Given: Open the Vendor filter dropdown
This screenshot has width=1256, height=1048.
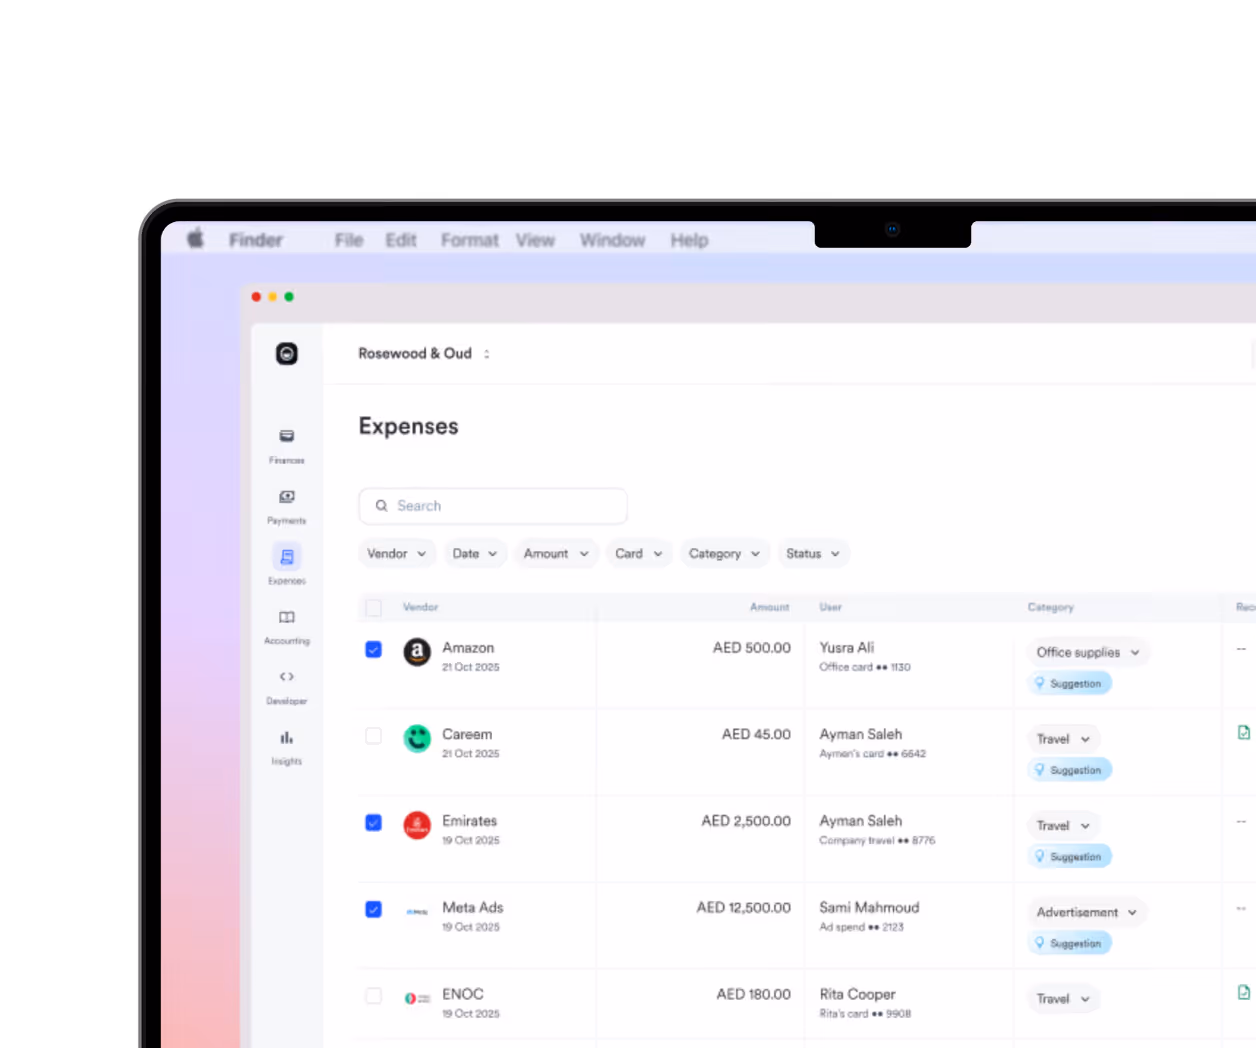Looking at the screenshot, I should pos(397,554).
